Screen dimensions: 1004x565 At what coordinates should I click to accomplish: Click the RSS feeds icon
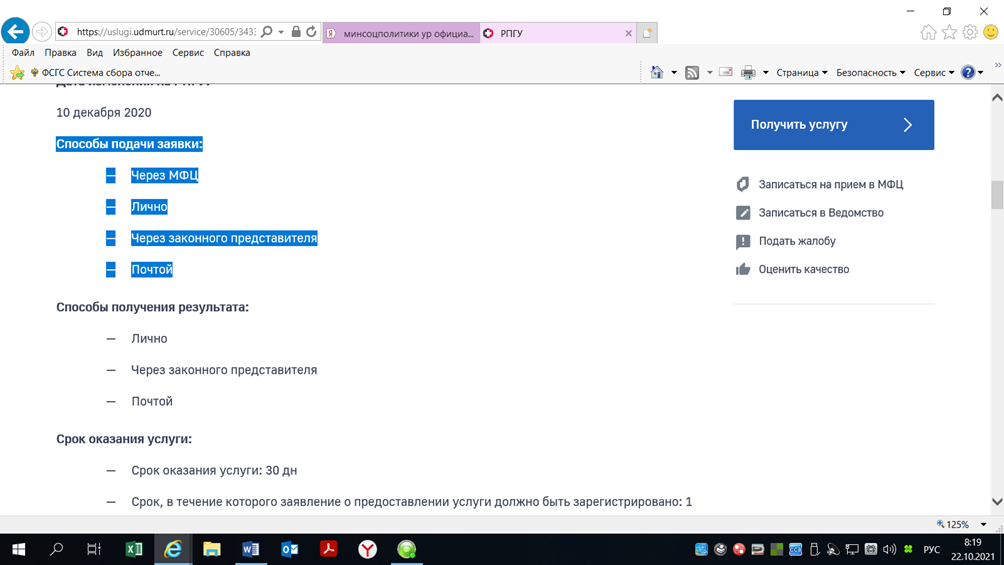[692, 73]
